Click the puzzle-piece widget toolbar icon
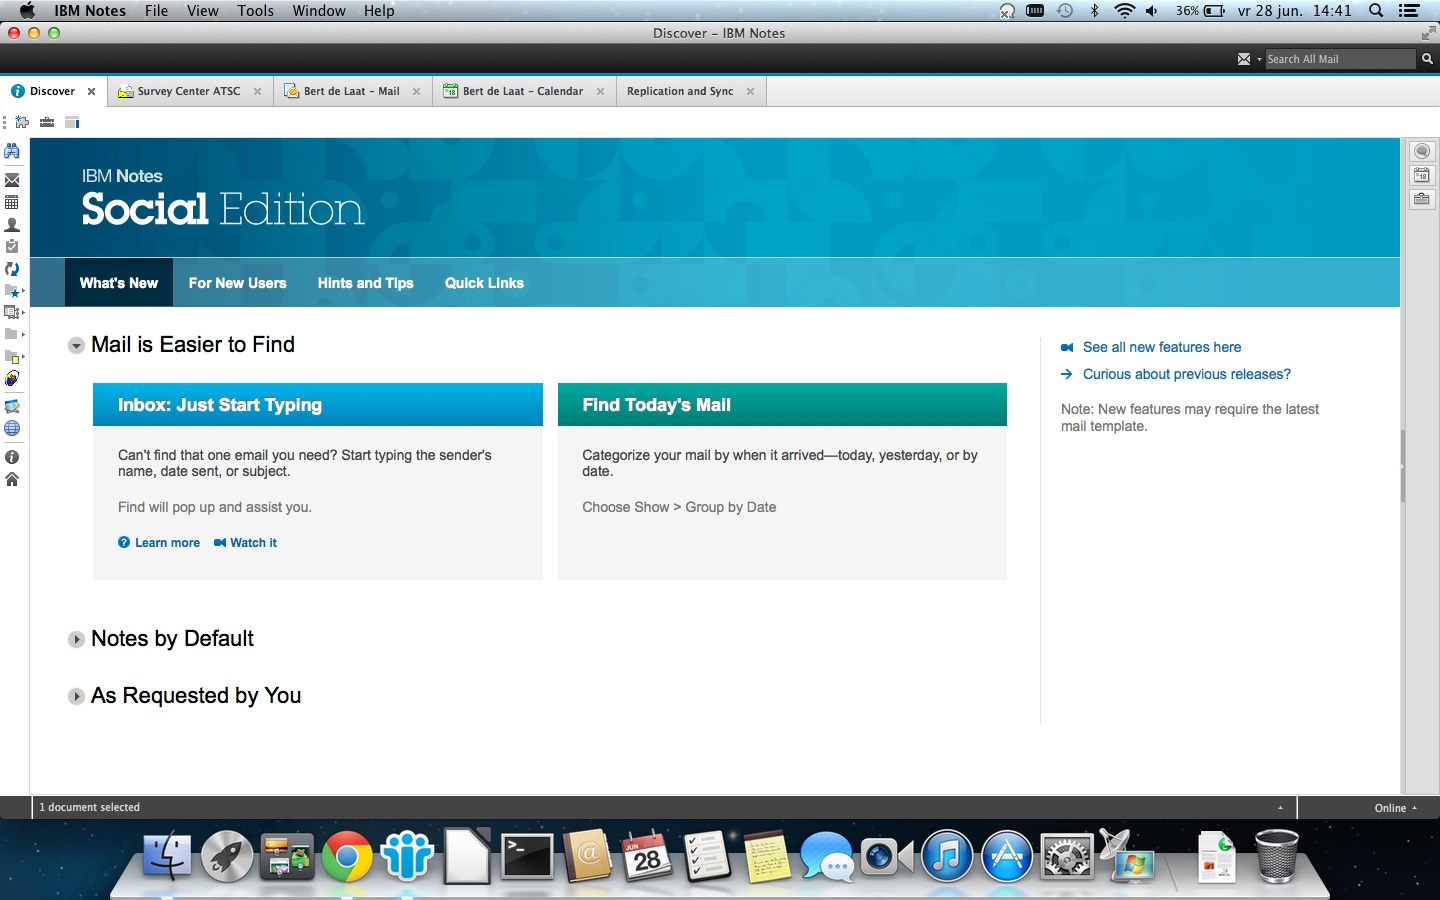 pos(22,122)
